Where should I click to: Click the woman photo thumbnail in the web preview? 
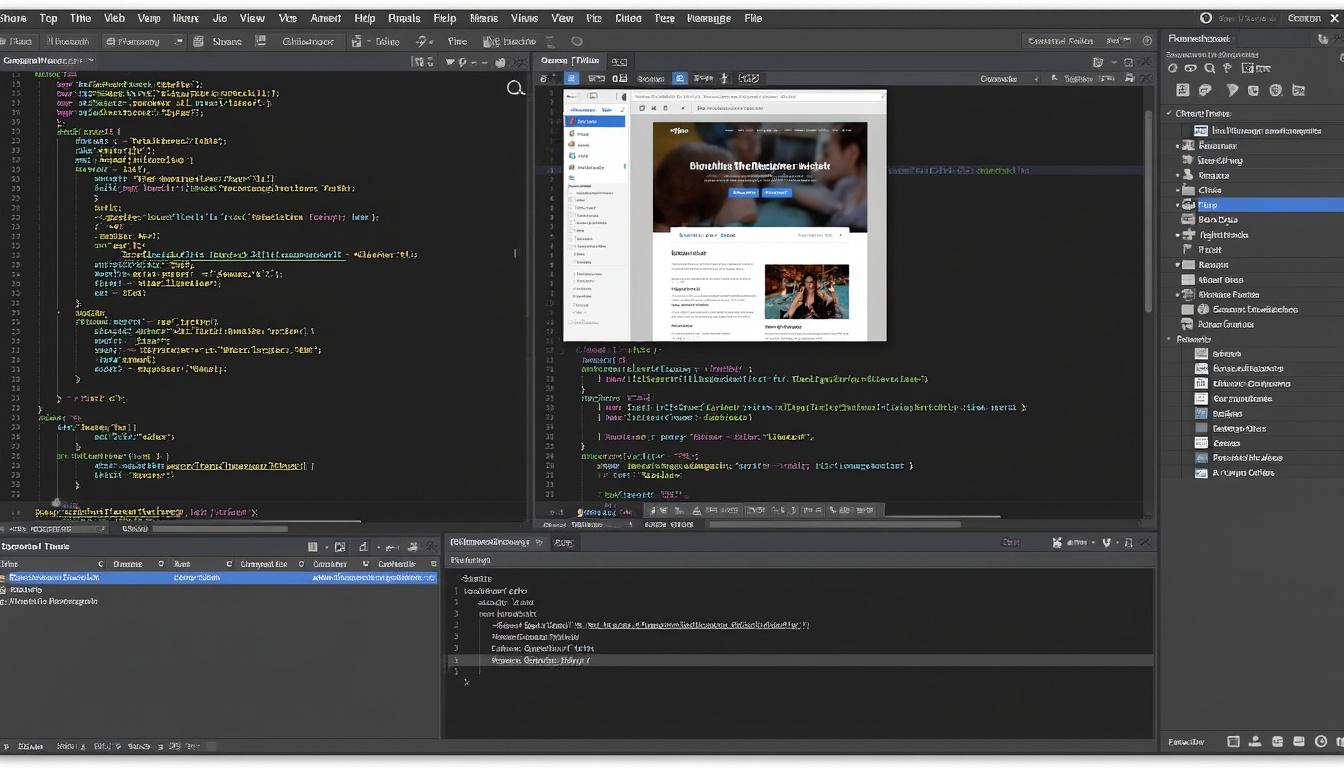tap(806, 291)
